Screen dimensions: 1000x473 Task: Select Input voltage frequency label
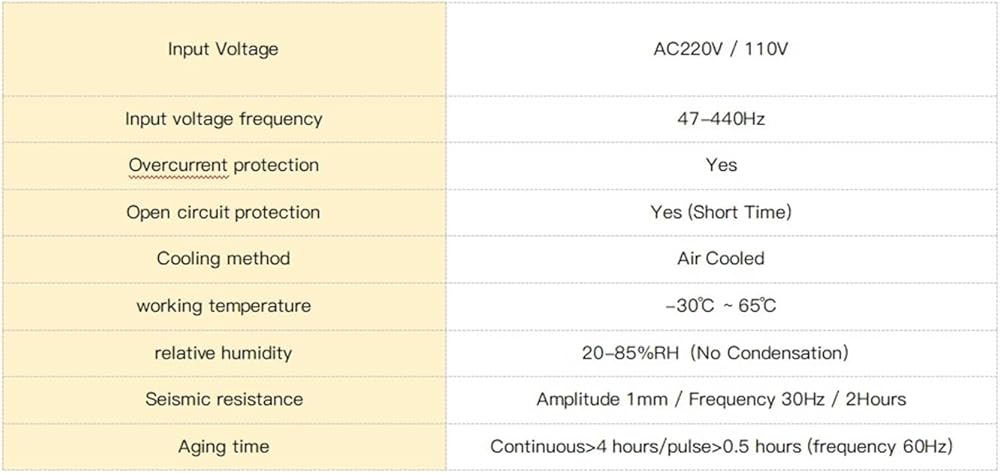(x=223, y=119)
